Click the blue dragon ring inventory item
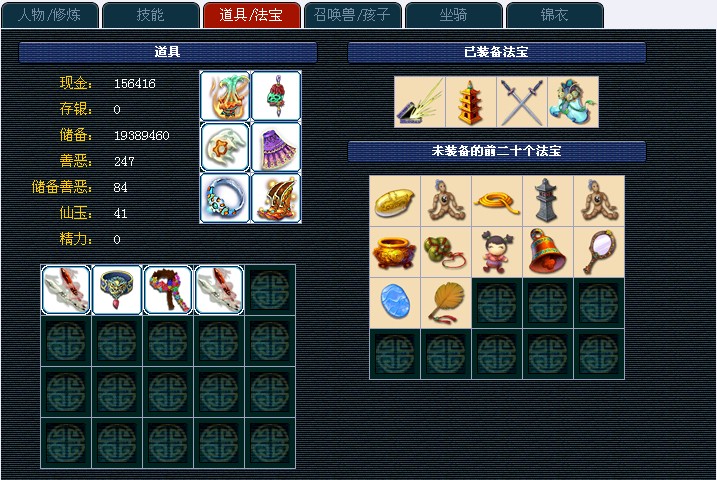This screenshot has height=480, width=717. tap(117, 290)
